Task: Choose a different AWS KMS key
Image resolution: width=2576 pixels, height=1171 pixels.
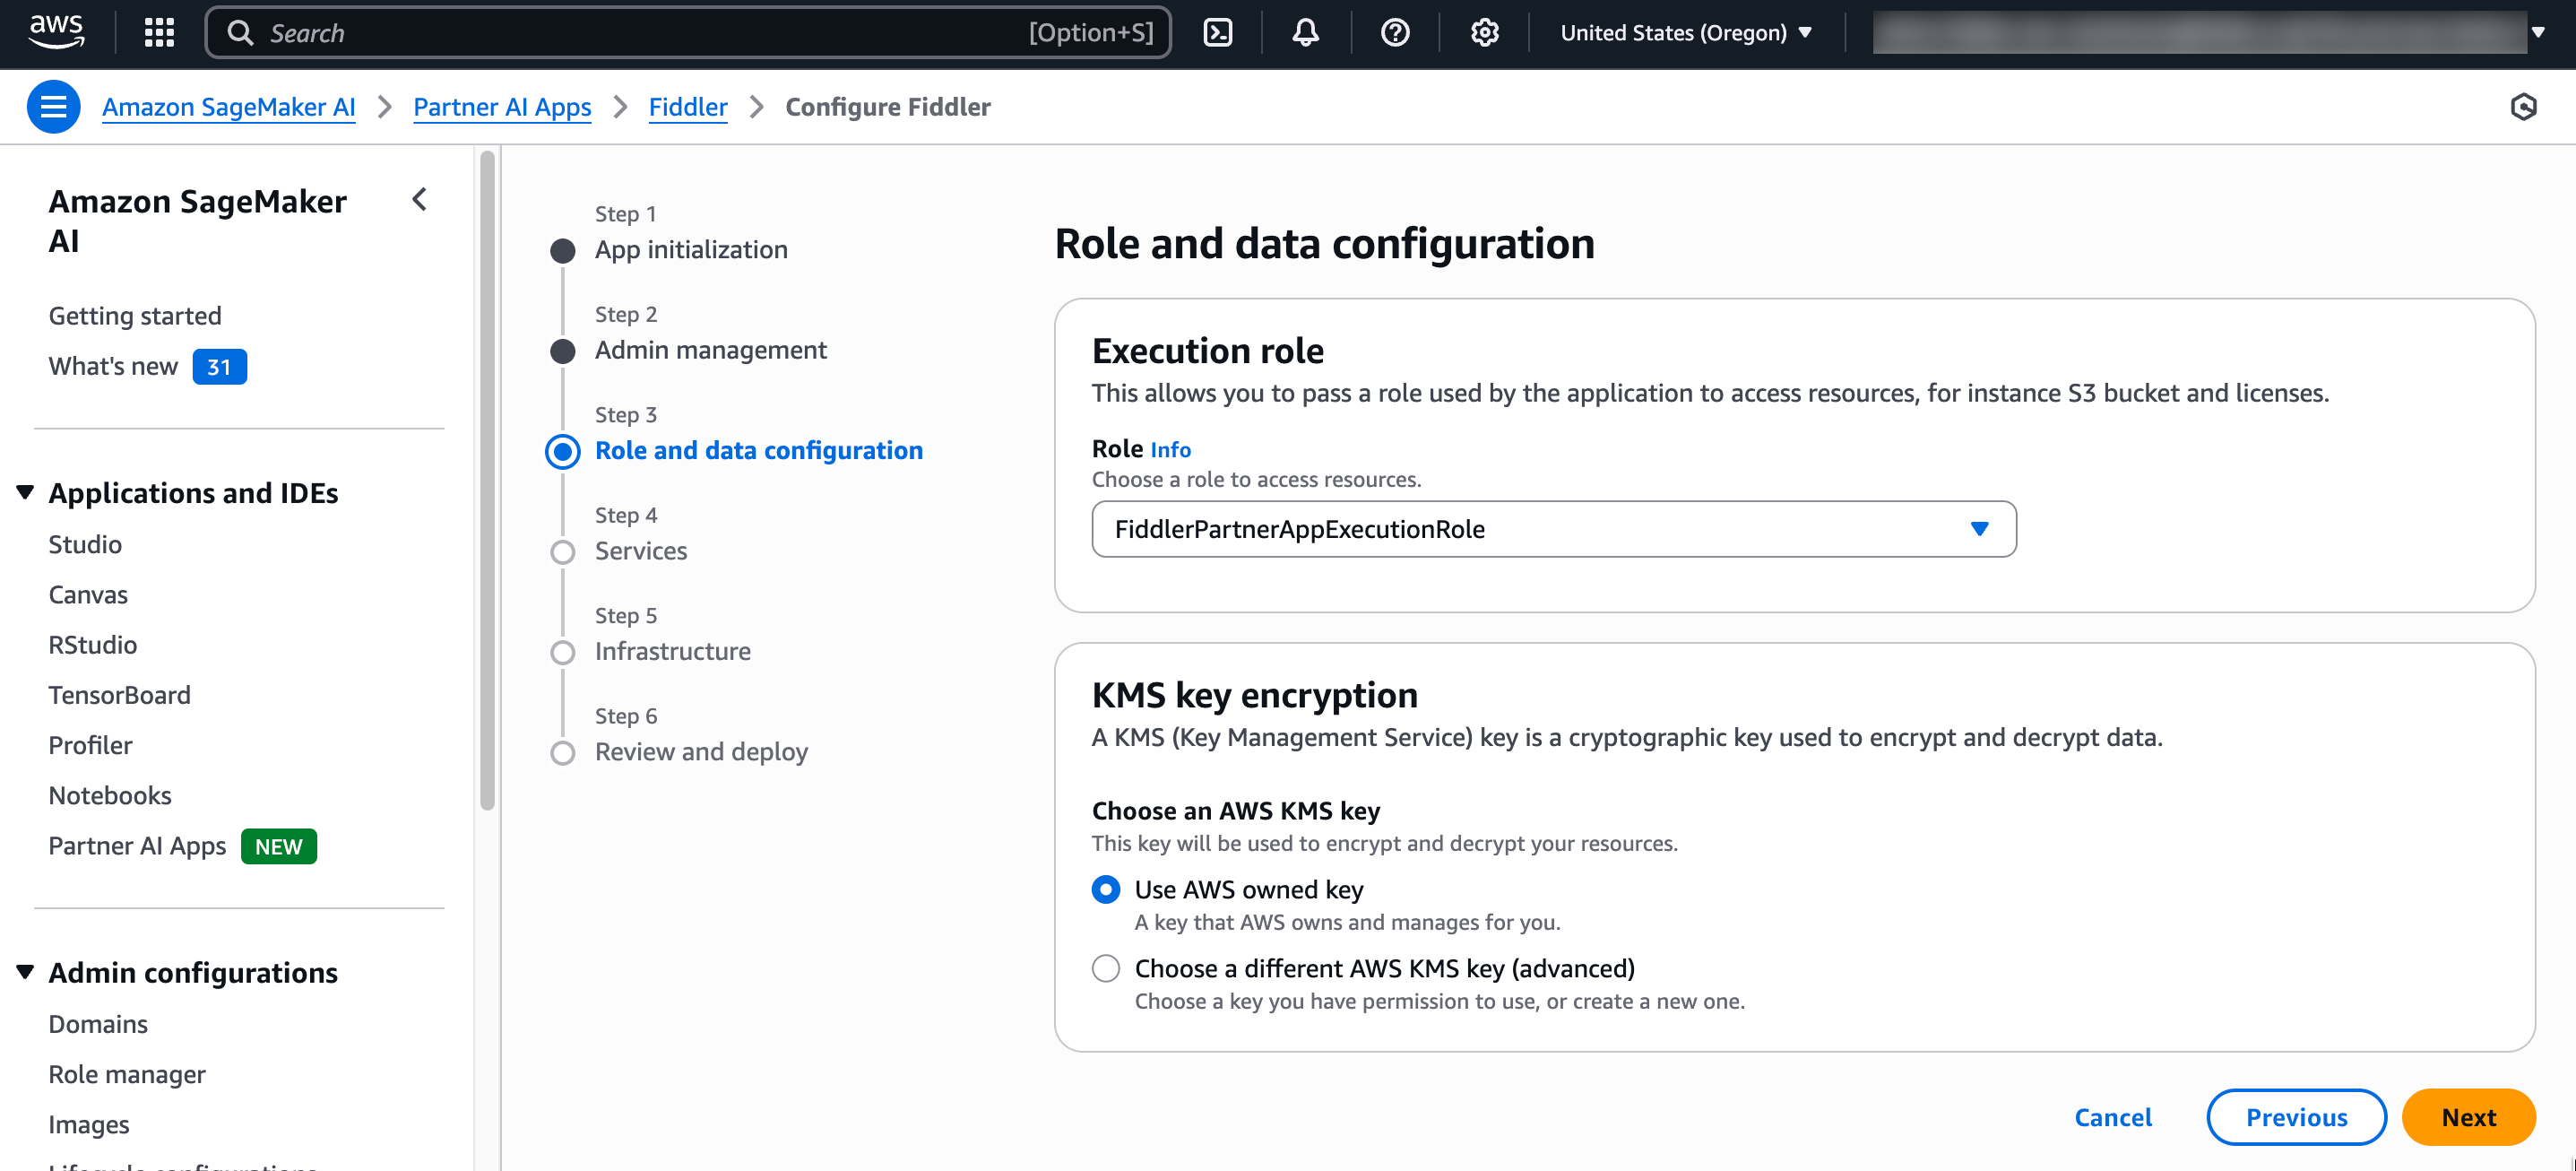Action: click(x=1105, y=968)
